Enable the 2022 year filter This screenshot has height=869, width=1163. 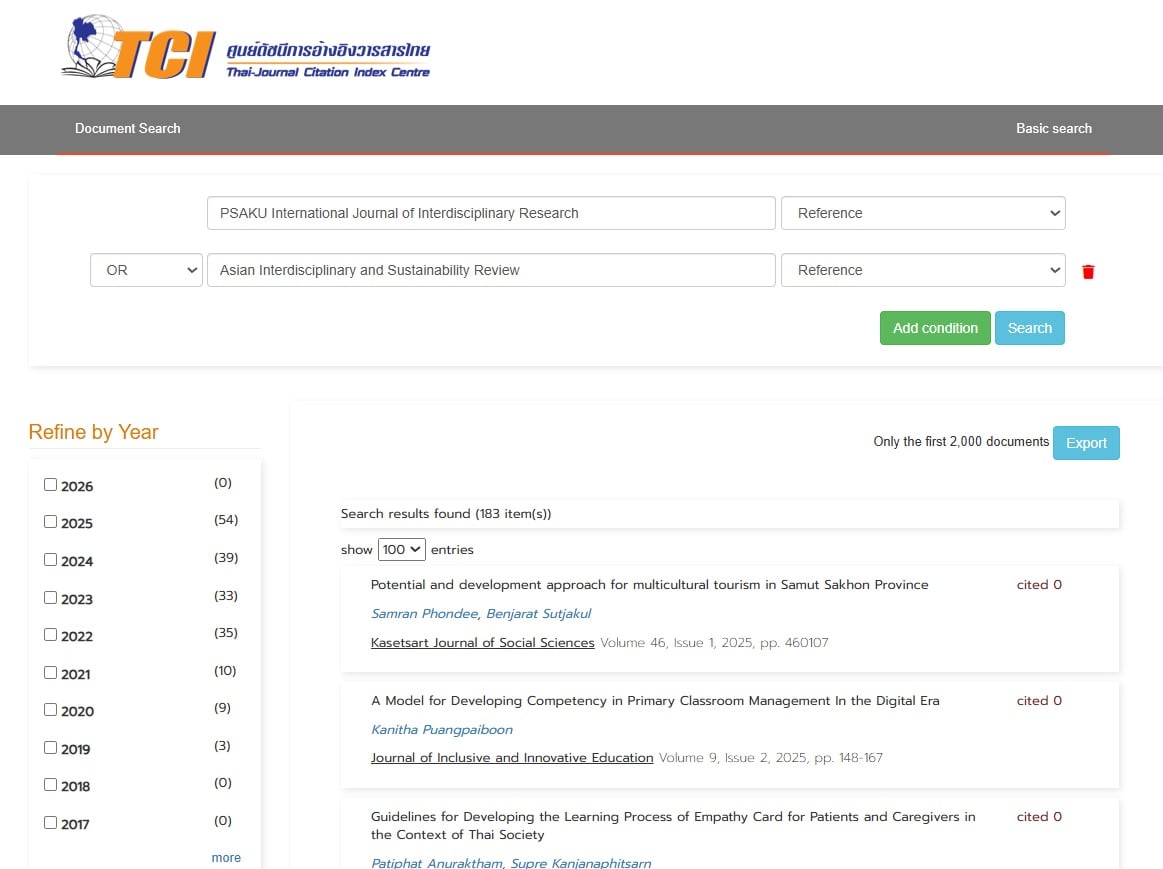(51, 635)
